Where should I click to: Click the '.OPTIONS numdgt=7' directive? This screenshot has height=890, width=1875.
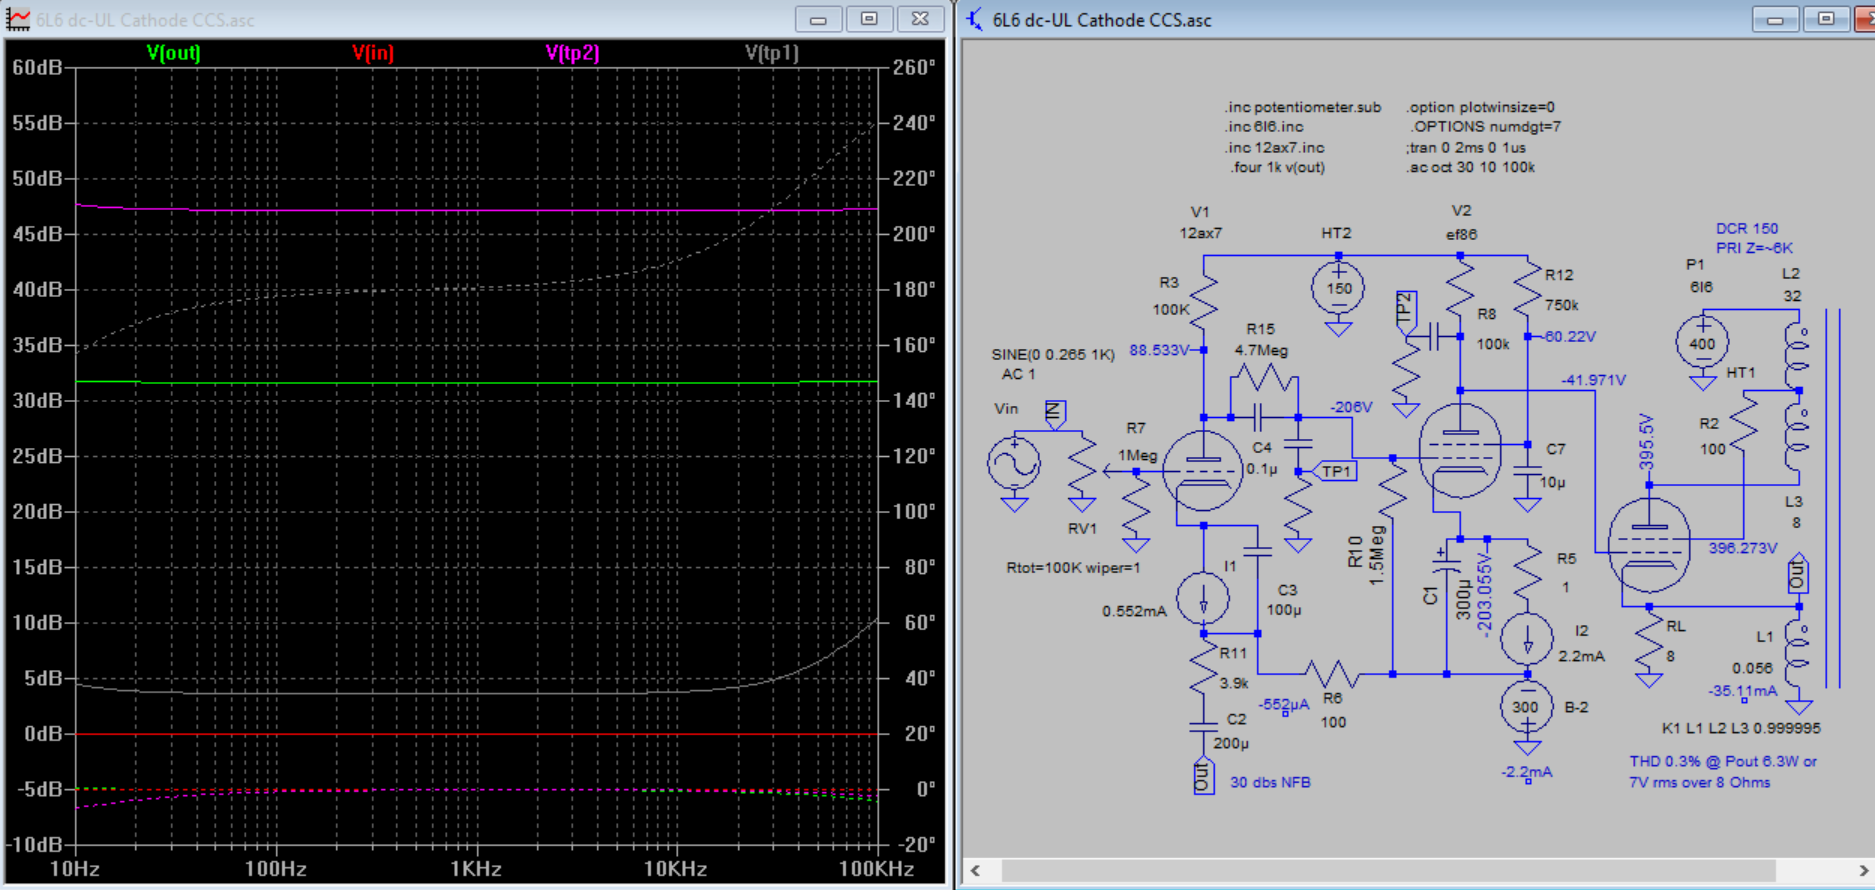1484,127
